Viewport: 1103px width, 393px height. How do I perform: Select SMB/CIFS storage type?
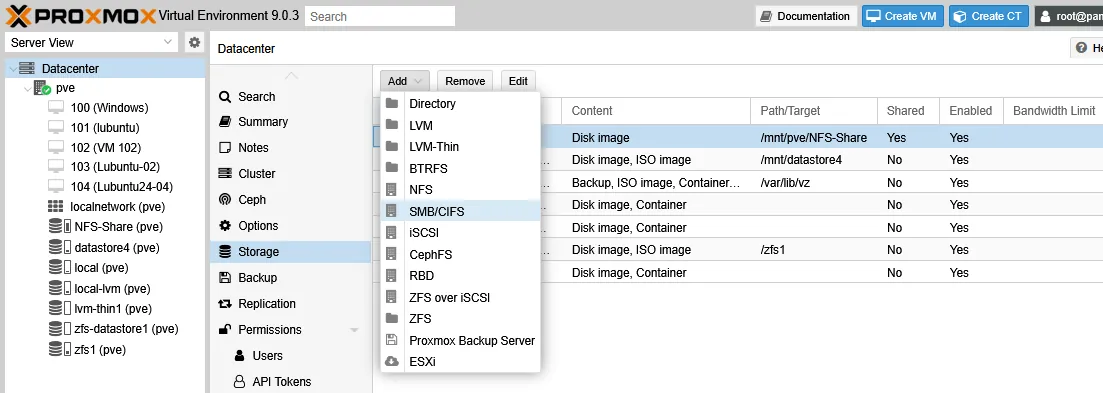point(460,211)
